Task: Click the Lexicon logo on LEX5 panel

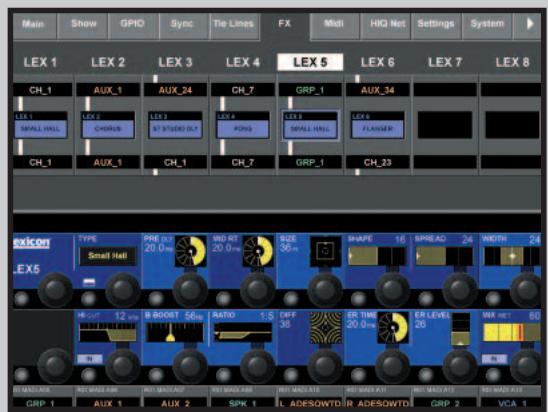Action: [31, 243]
